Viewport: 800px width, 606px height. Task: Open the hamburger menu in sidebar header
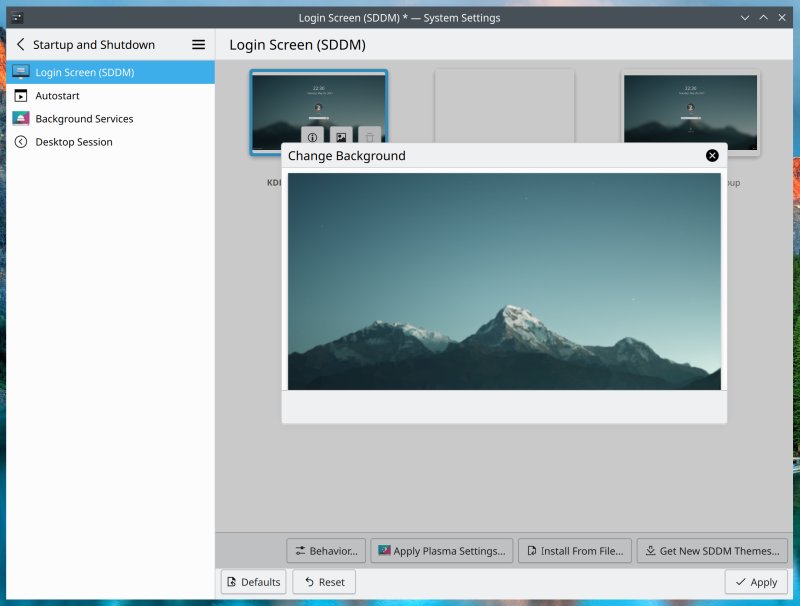point(198,45)
